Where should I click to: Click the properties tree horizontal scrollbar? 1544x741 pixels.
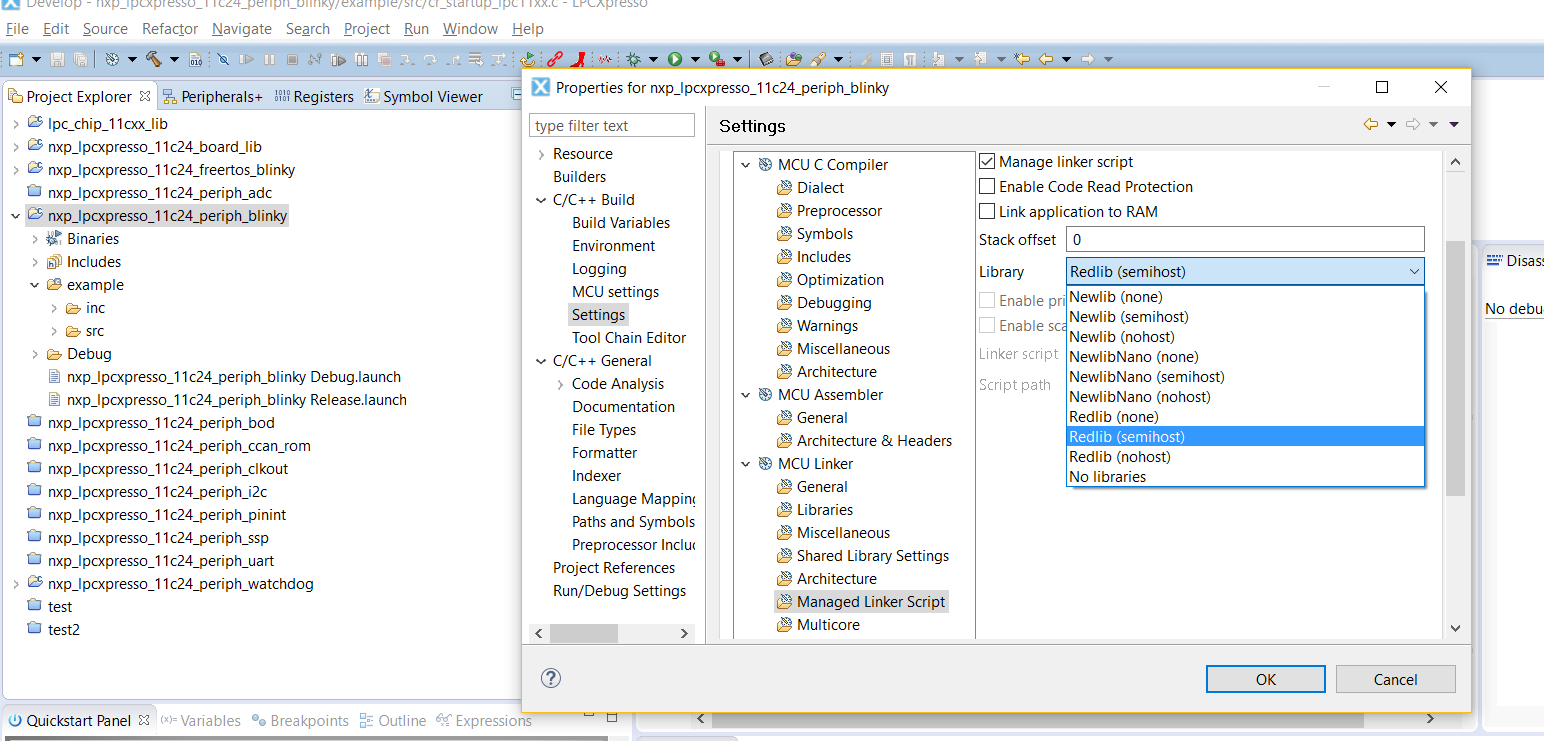pos(582,633)
